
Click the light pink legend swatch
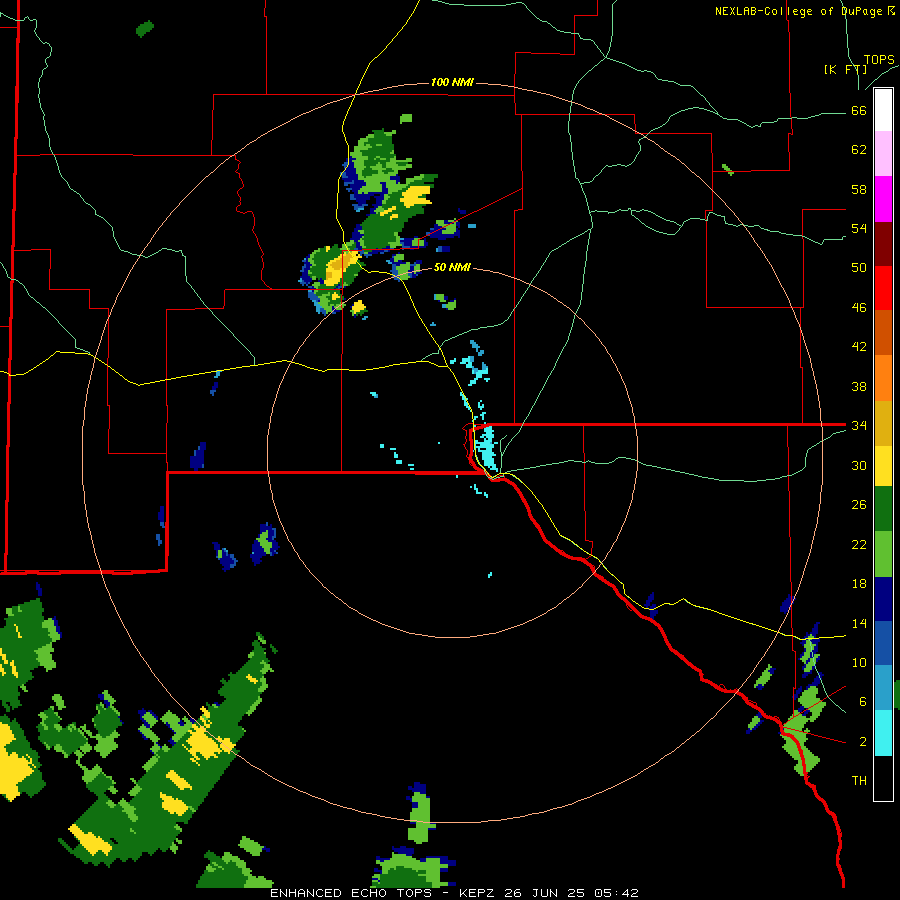[x=883, y=154]
